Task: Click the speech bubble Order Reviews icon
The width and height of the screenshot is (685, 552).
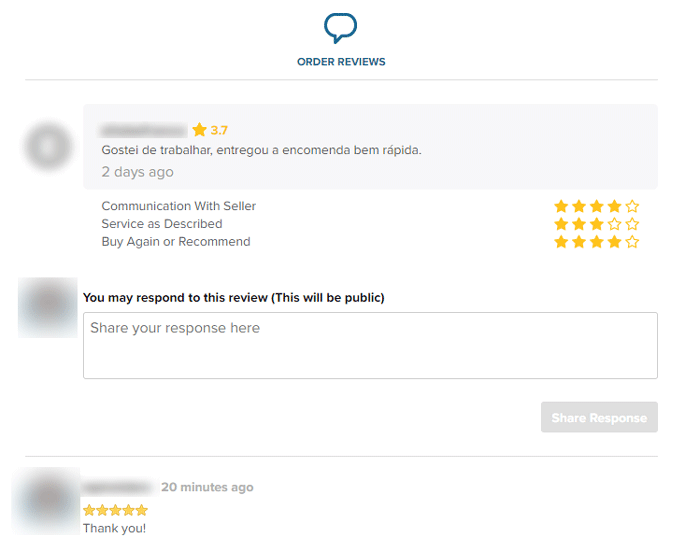Action: pos(341,27)
